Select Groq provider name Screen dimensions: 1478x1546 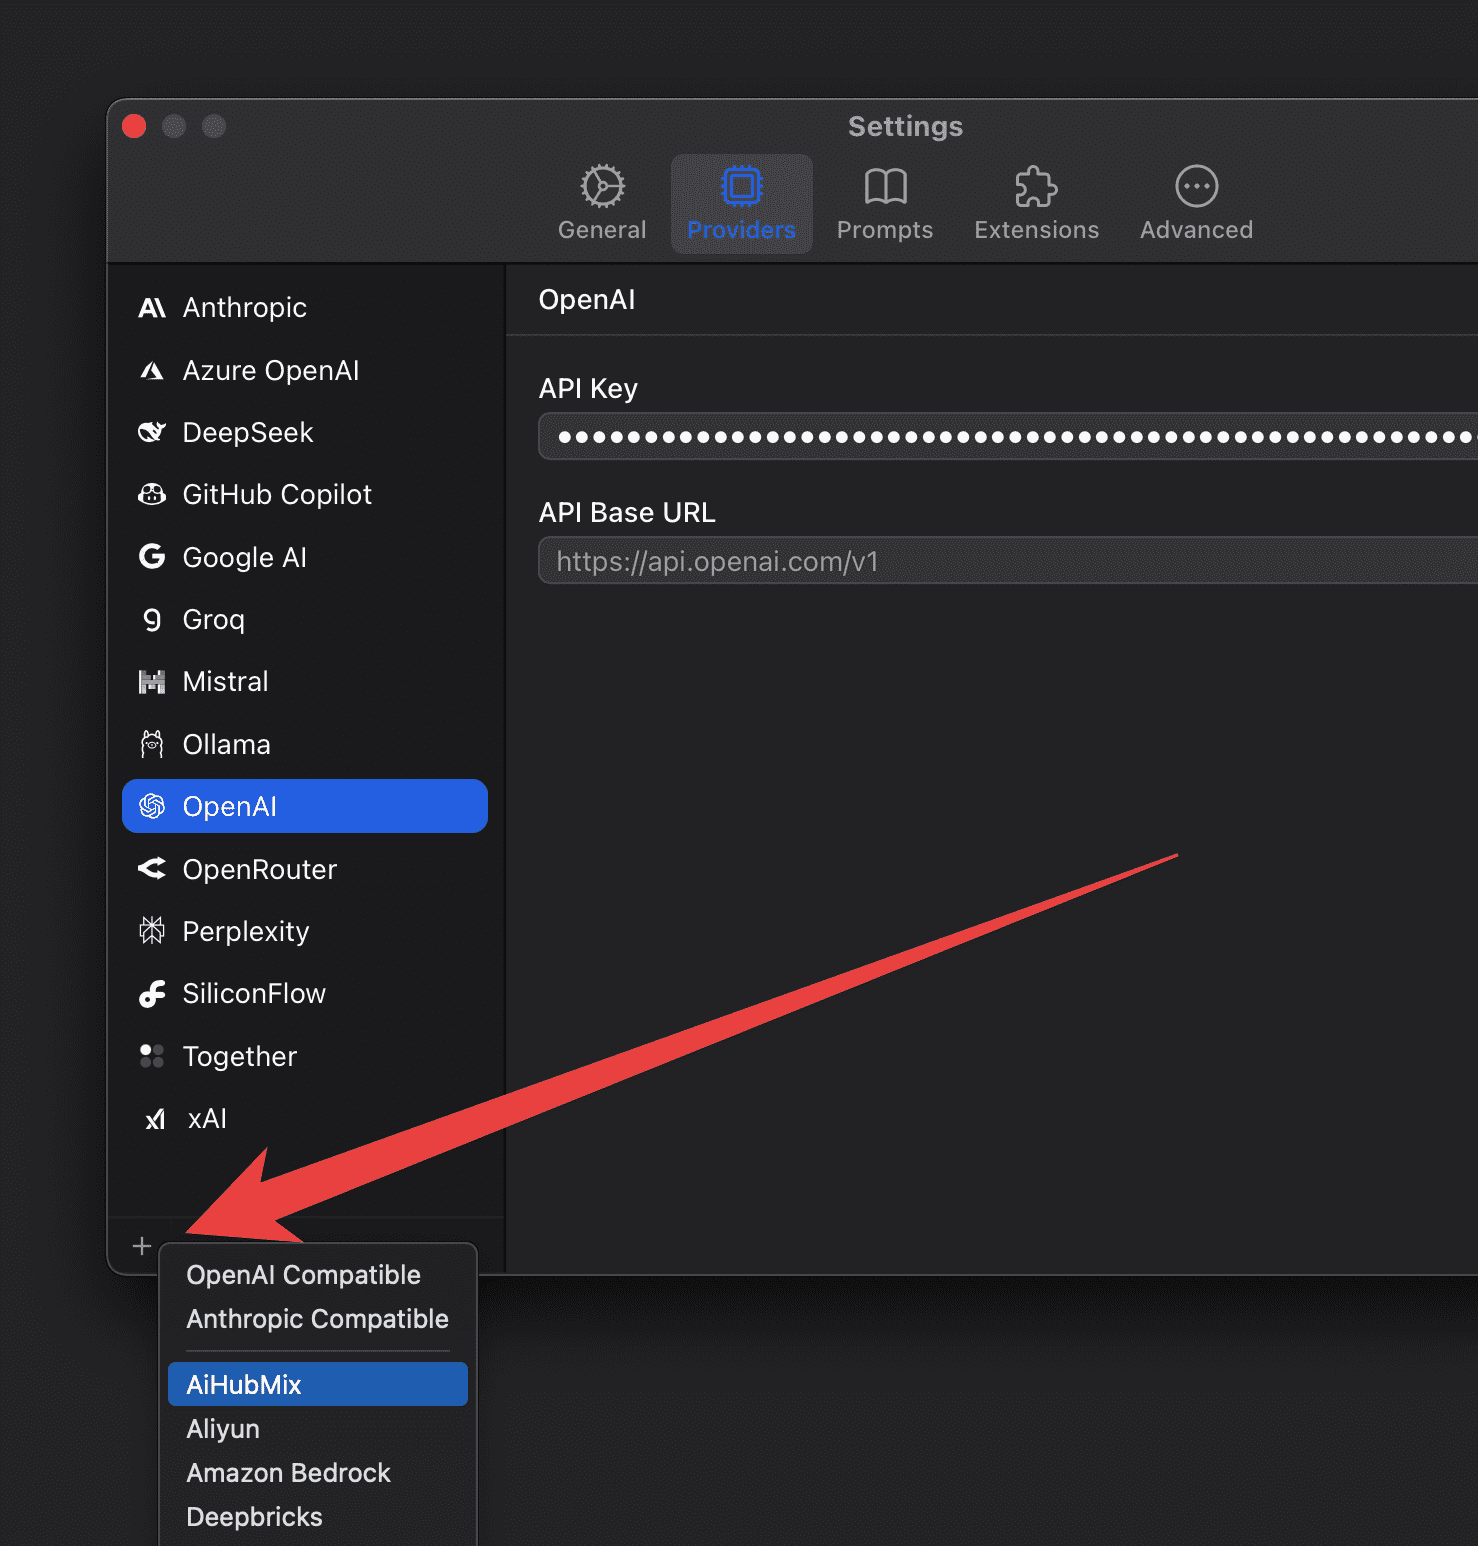(x=214, y=620)
